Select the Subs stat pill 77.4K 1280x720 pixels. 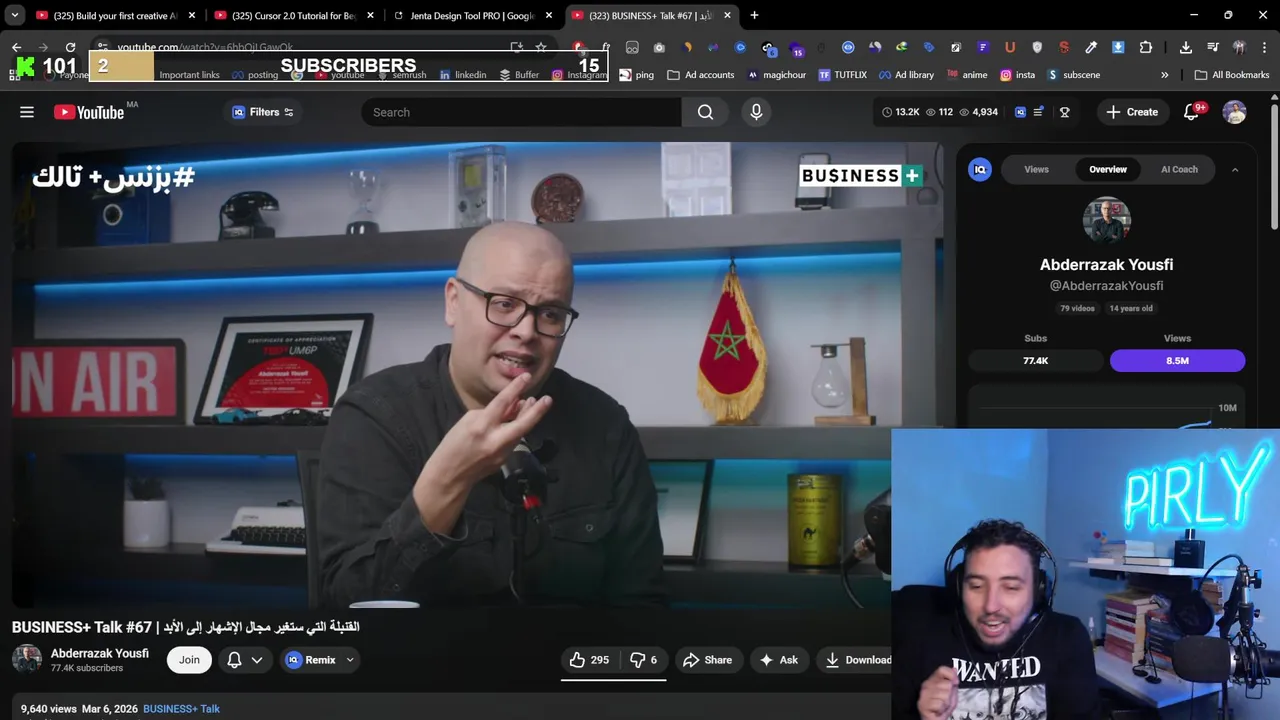pos(1036,360)
